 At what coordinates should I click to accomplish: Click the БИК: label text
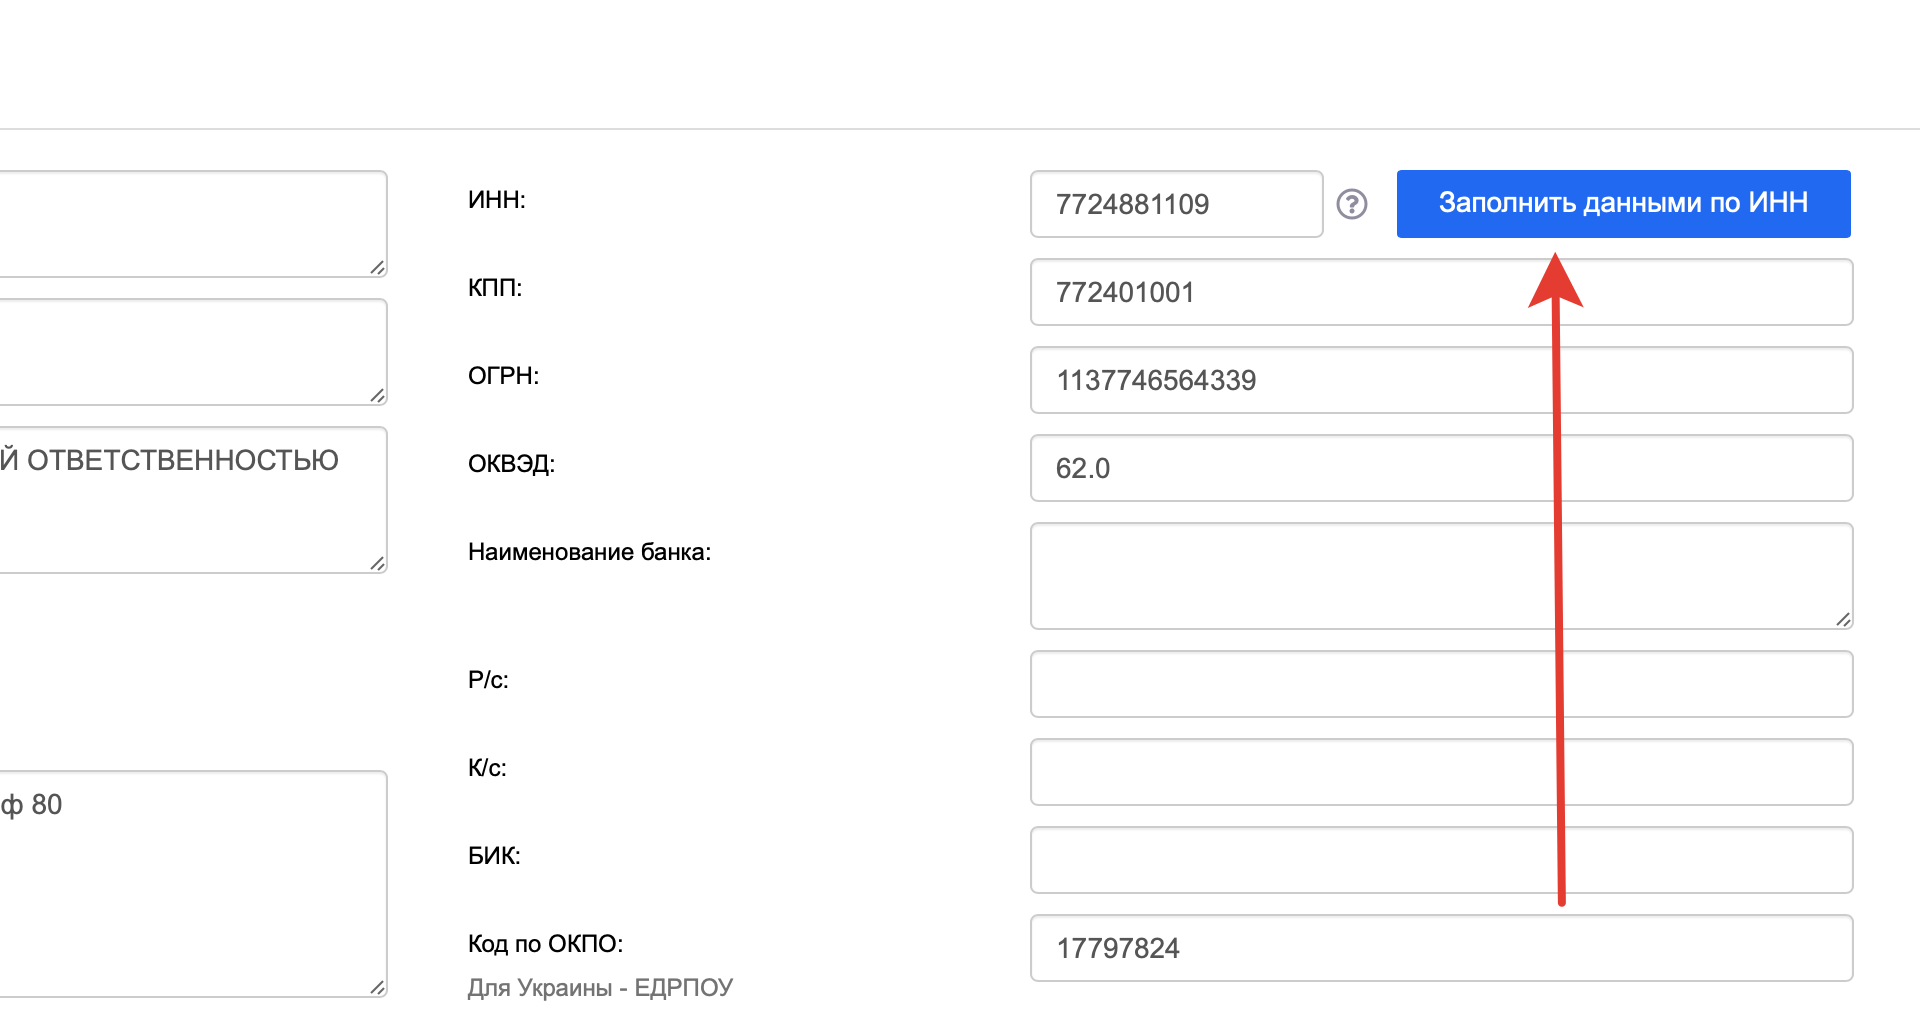[495, 856]
